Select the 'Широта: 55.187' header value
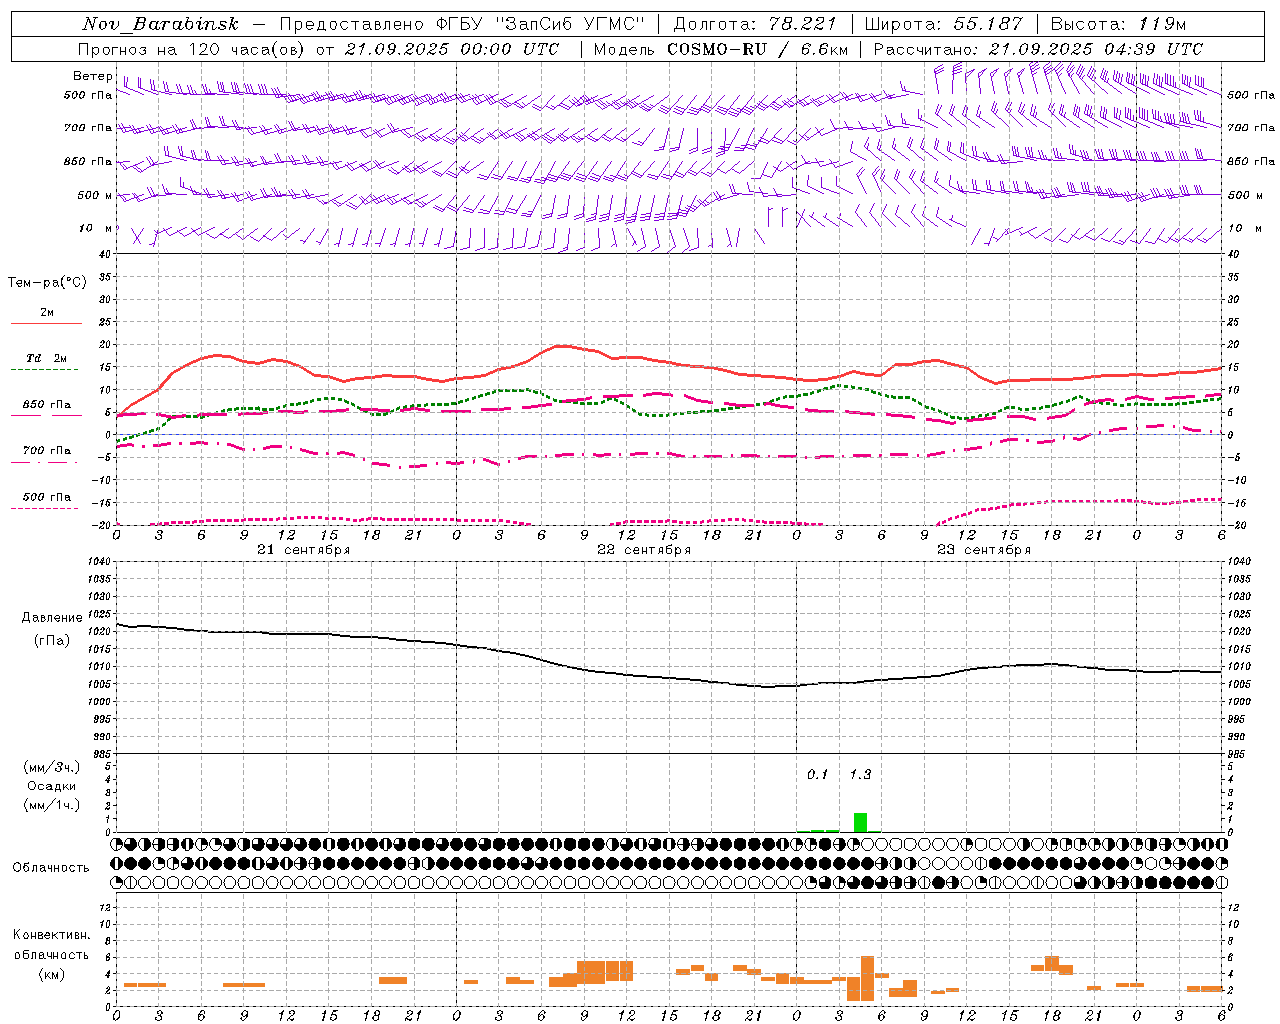The height and width of the screenshot is (1024, 1280). [x=943, y=24]
